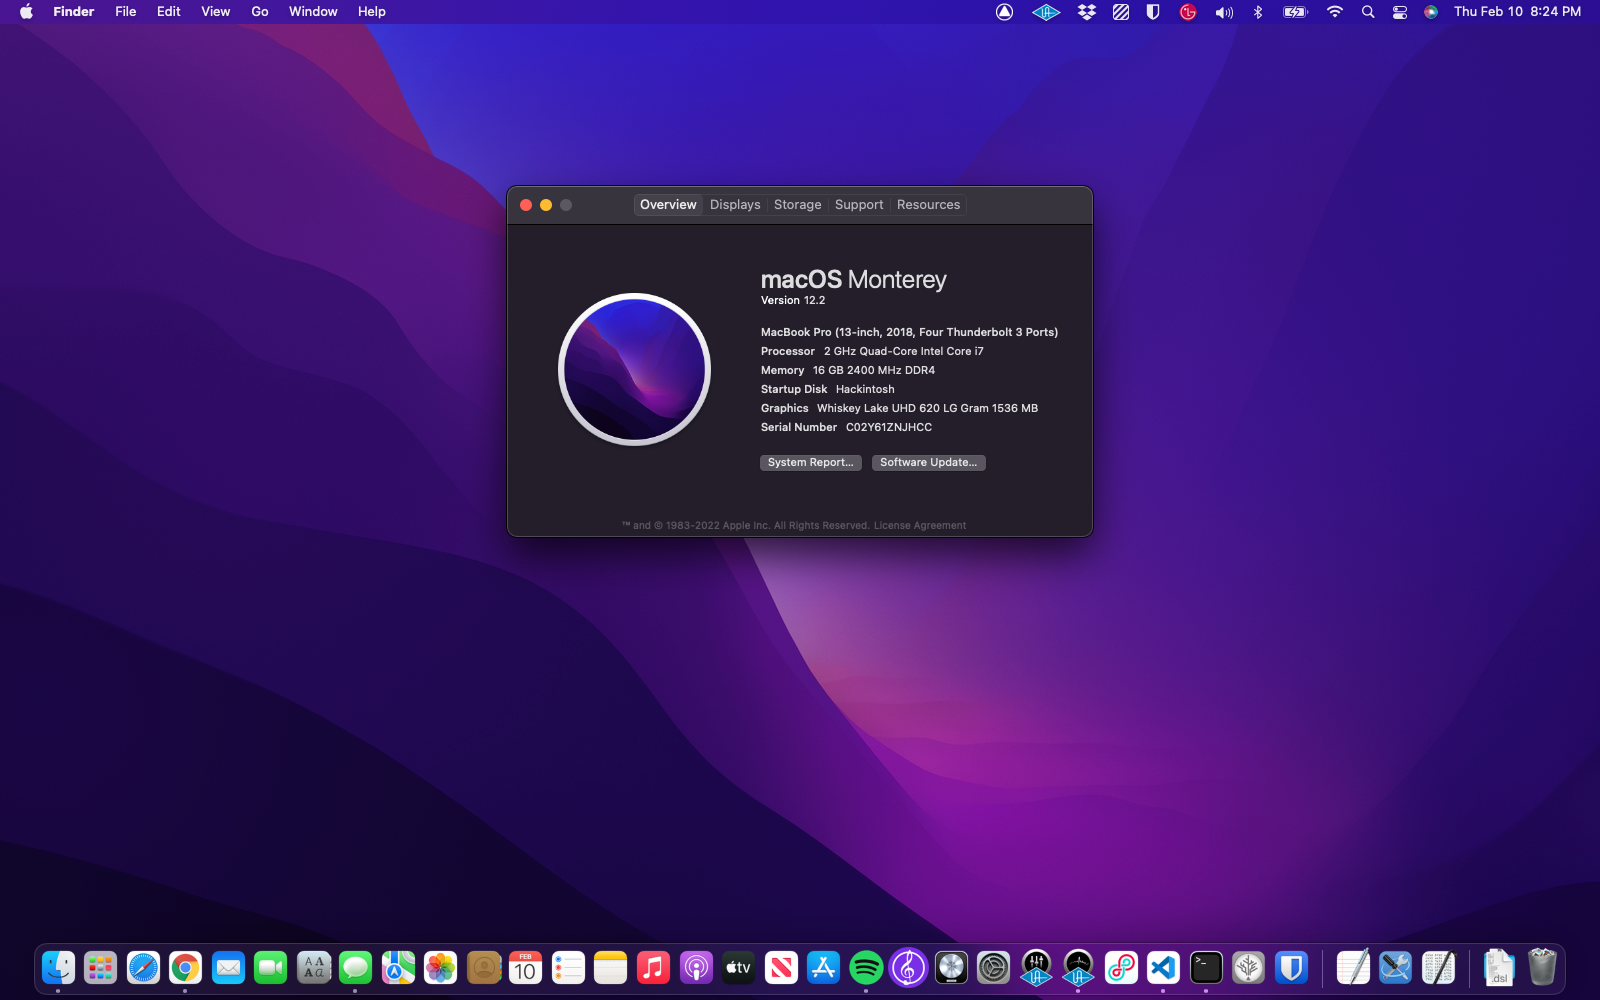Screen dimensions: 1600x1000
Task: Launch Visual Studio Code from the Dock
Action: (1163, 967)
